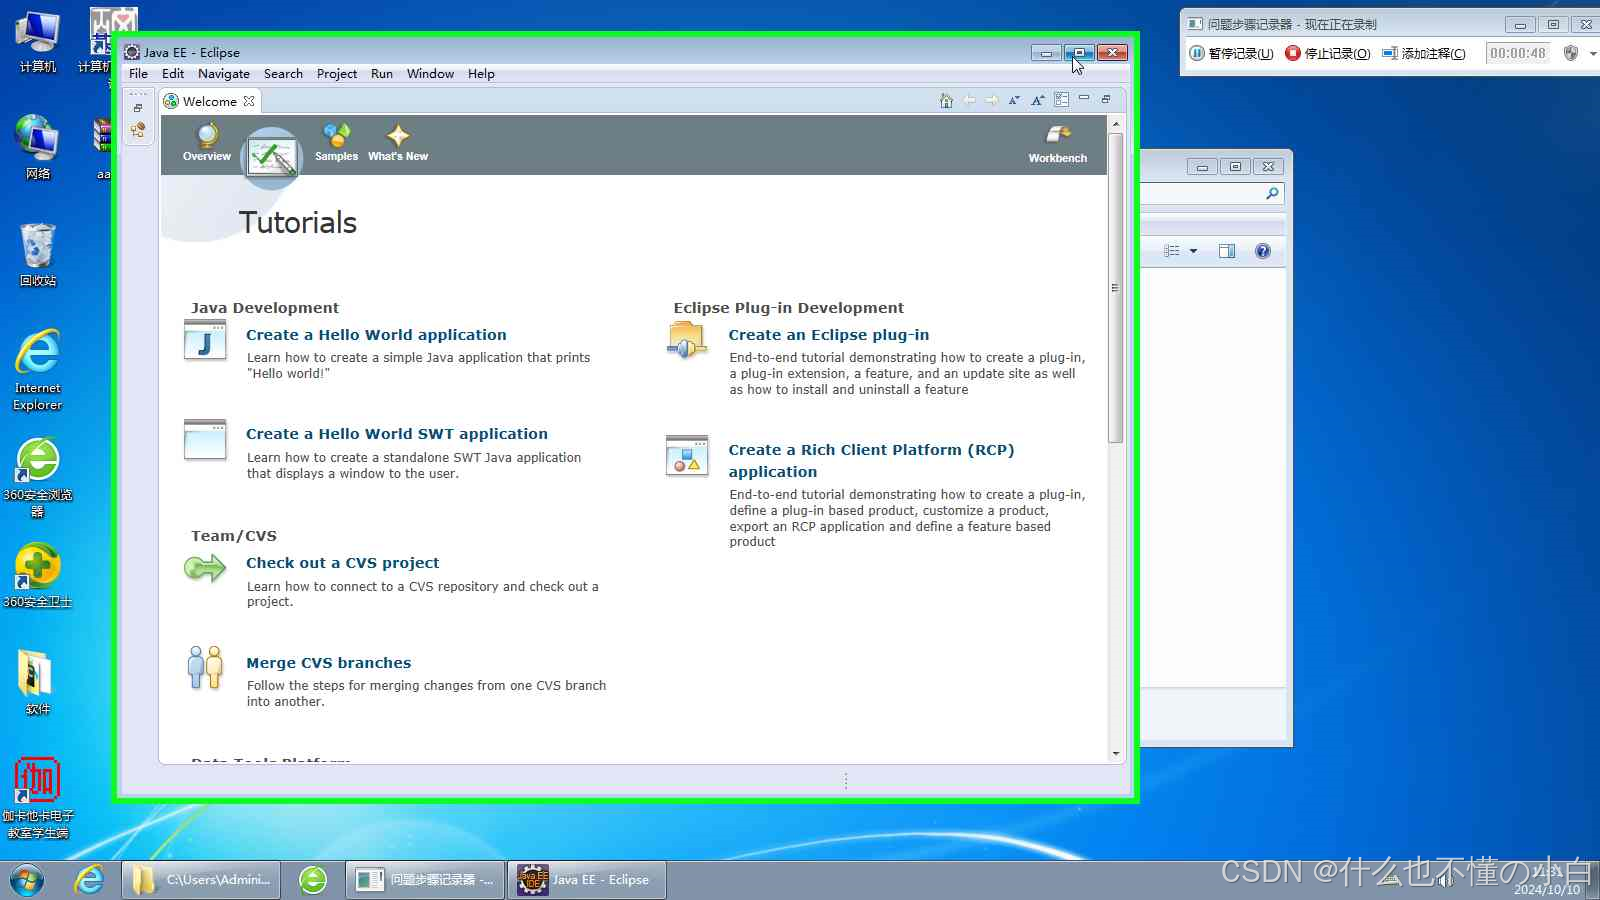
Task: Click RCP application shapes icon
Action: pos(687,455)
